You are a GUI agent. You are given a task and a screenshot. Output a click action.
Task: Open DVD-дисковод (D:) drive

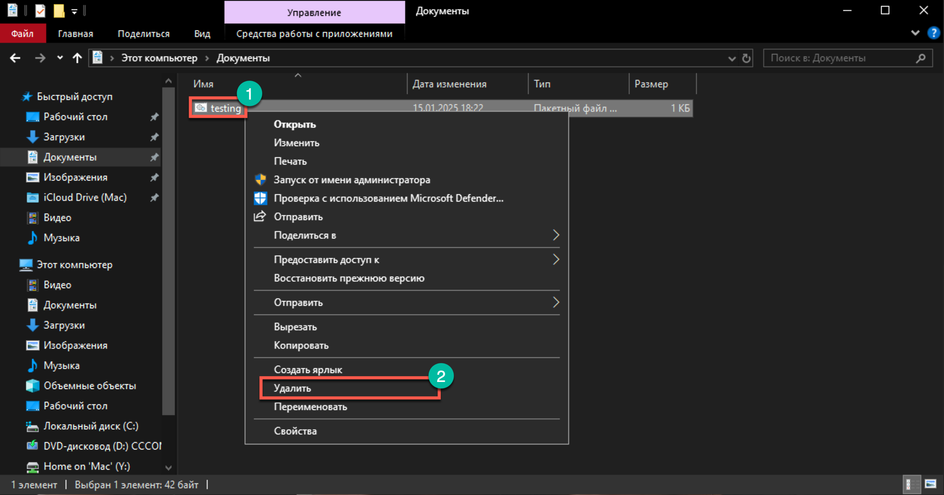tap(102, 446)
